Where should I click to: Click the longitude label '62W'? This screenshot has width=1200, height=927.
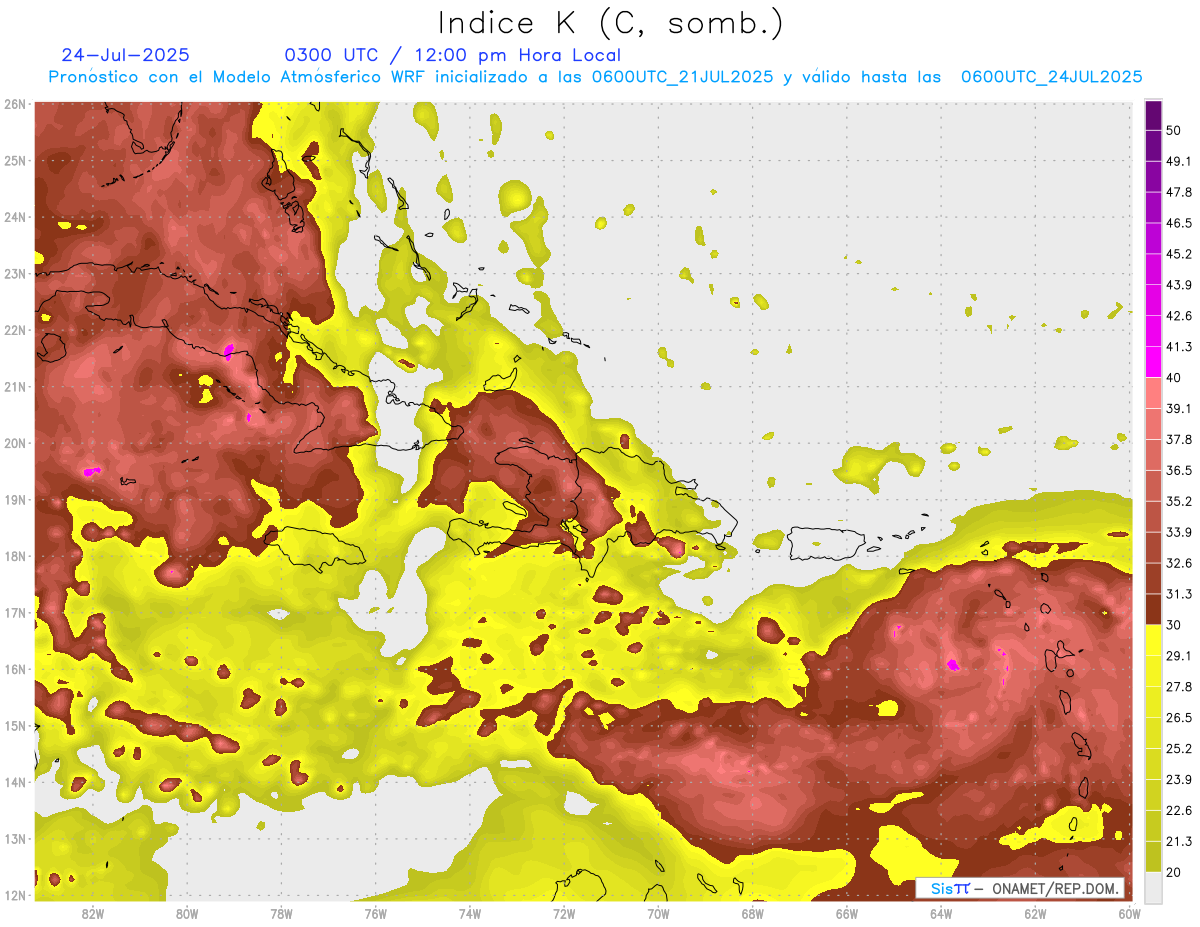click(x=1035, y=914)
